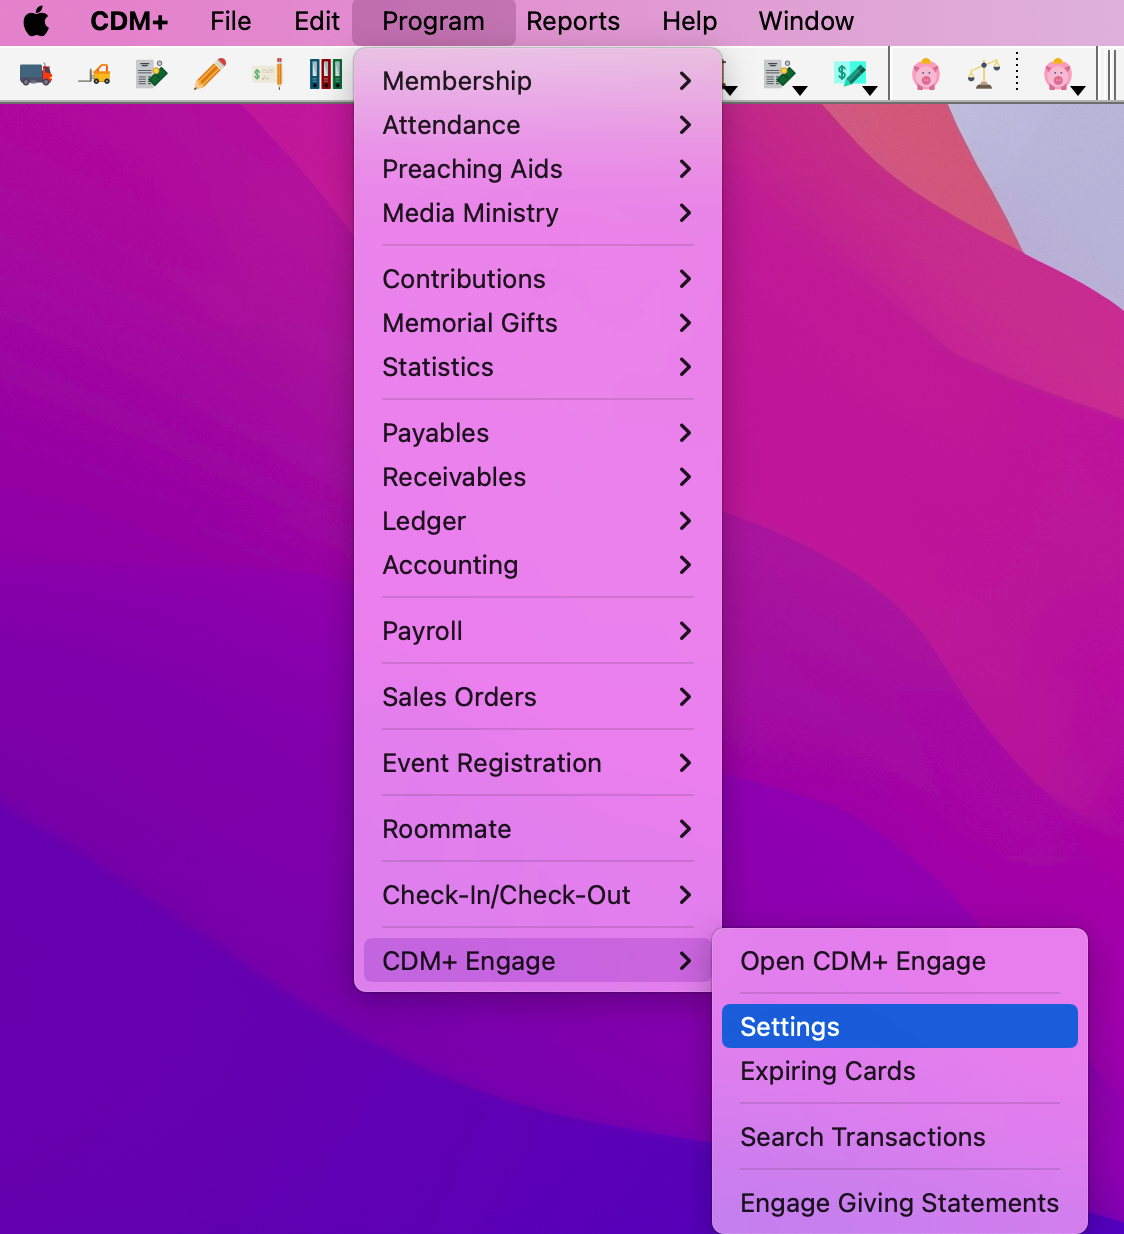Choose Open CDM+ Engage
This screenshot has width=1124, height=1234.
click(x=900, y=961)
